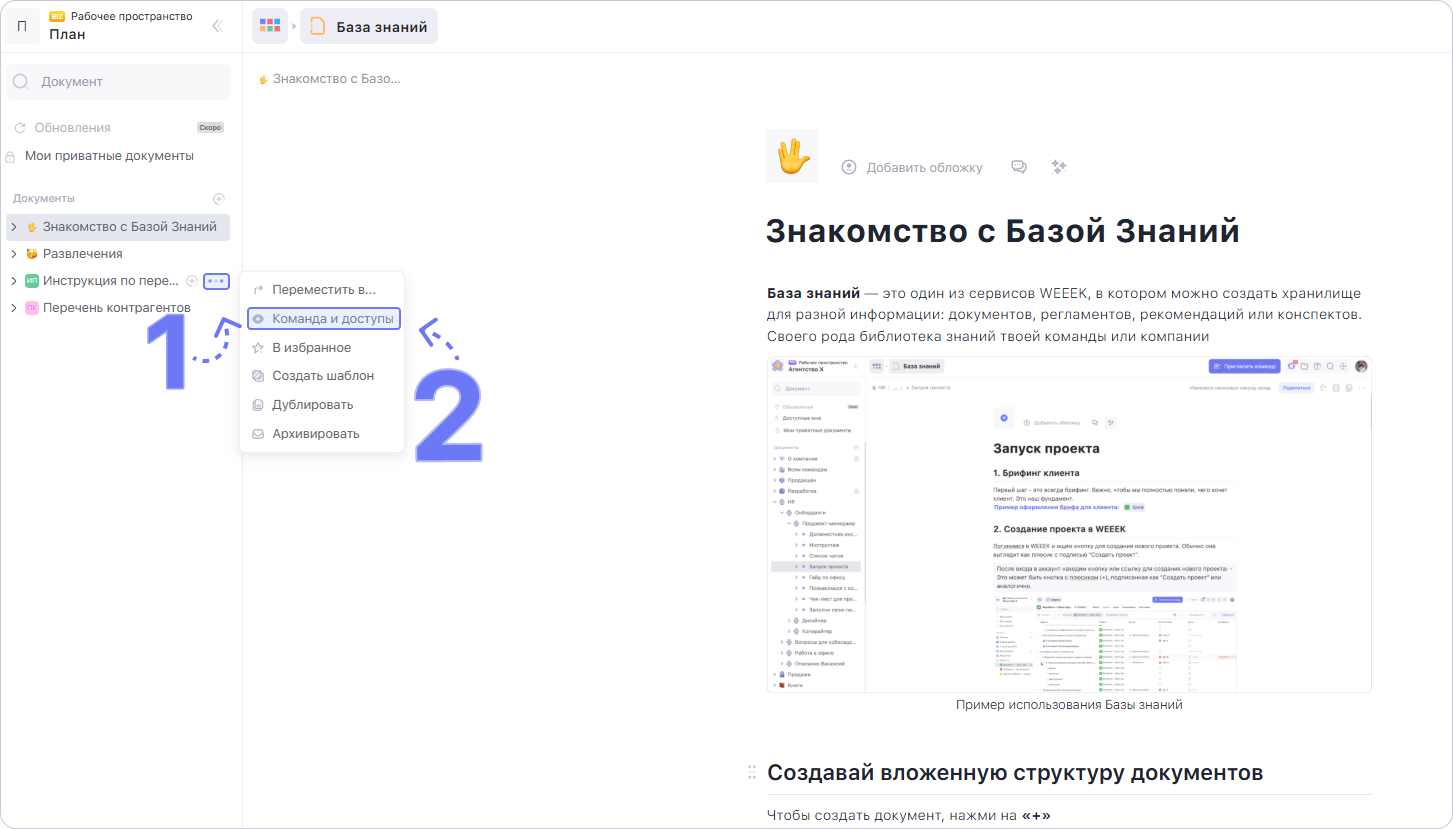Choose Архивировать from context menu
This screenshot has width=1453, height=829.
pos(322,434)
